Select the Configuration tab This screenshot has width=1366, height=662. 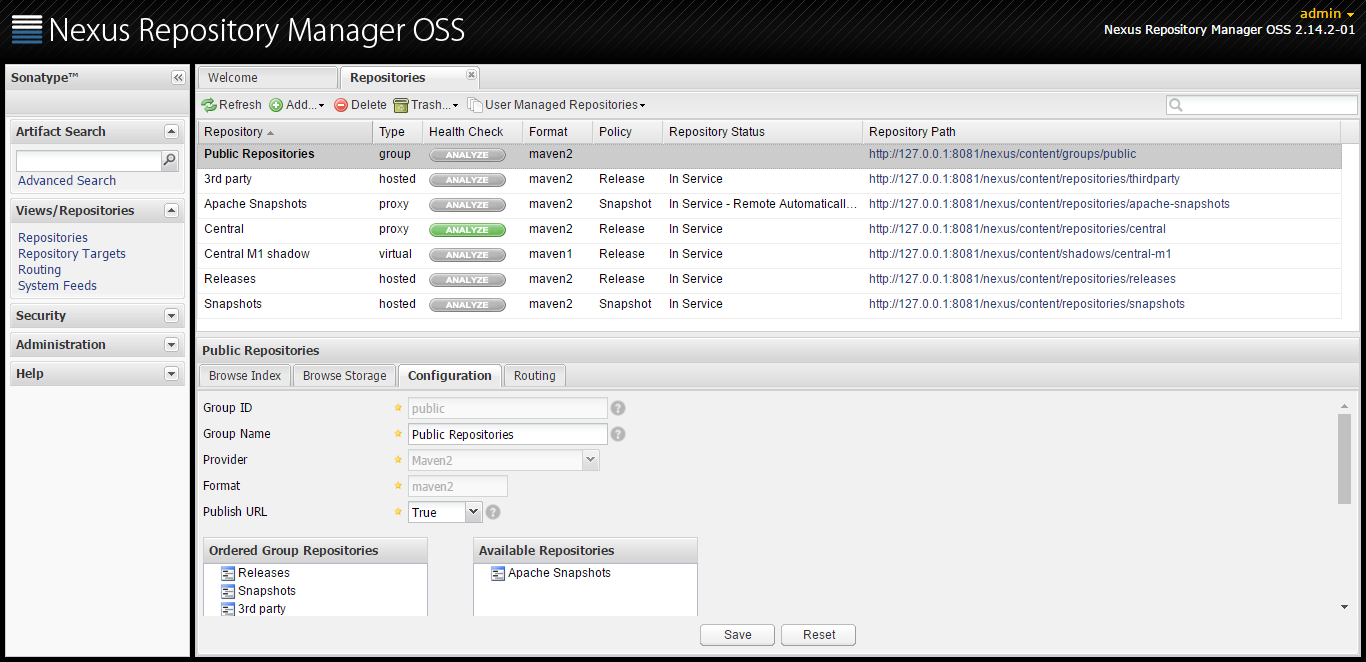pos(450,376)
